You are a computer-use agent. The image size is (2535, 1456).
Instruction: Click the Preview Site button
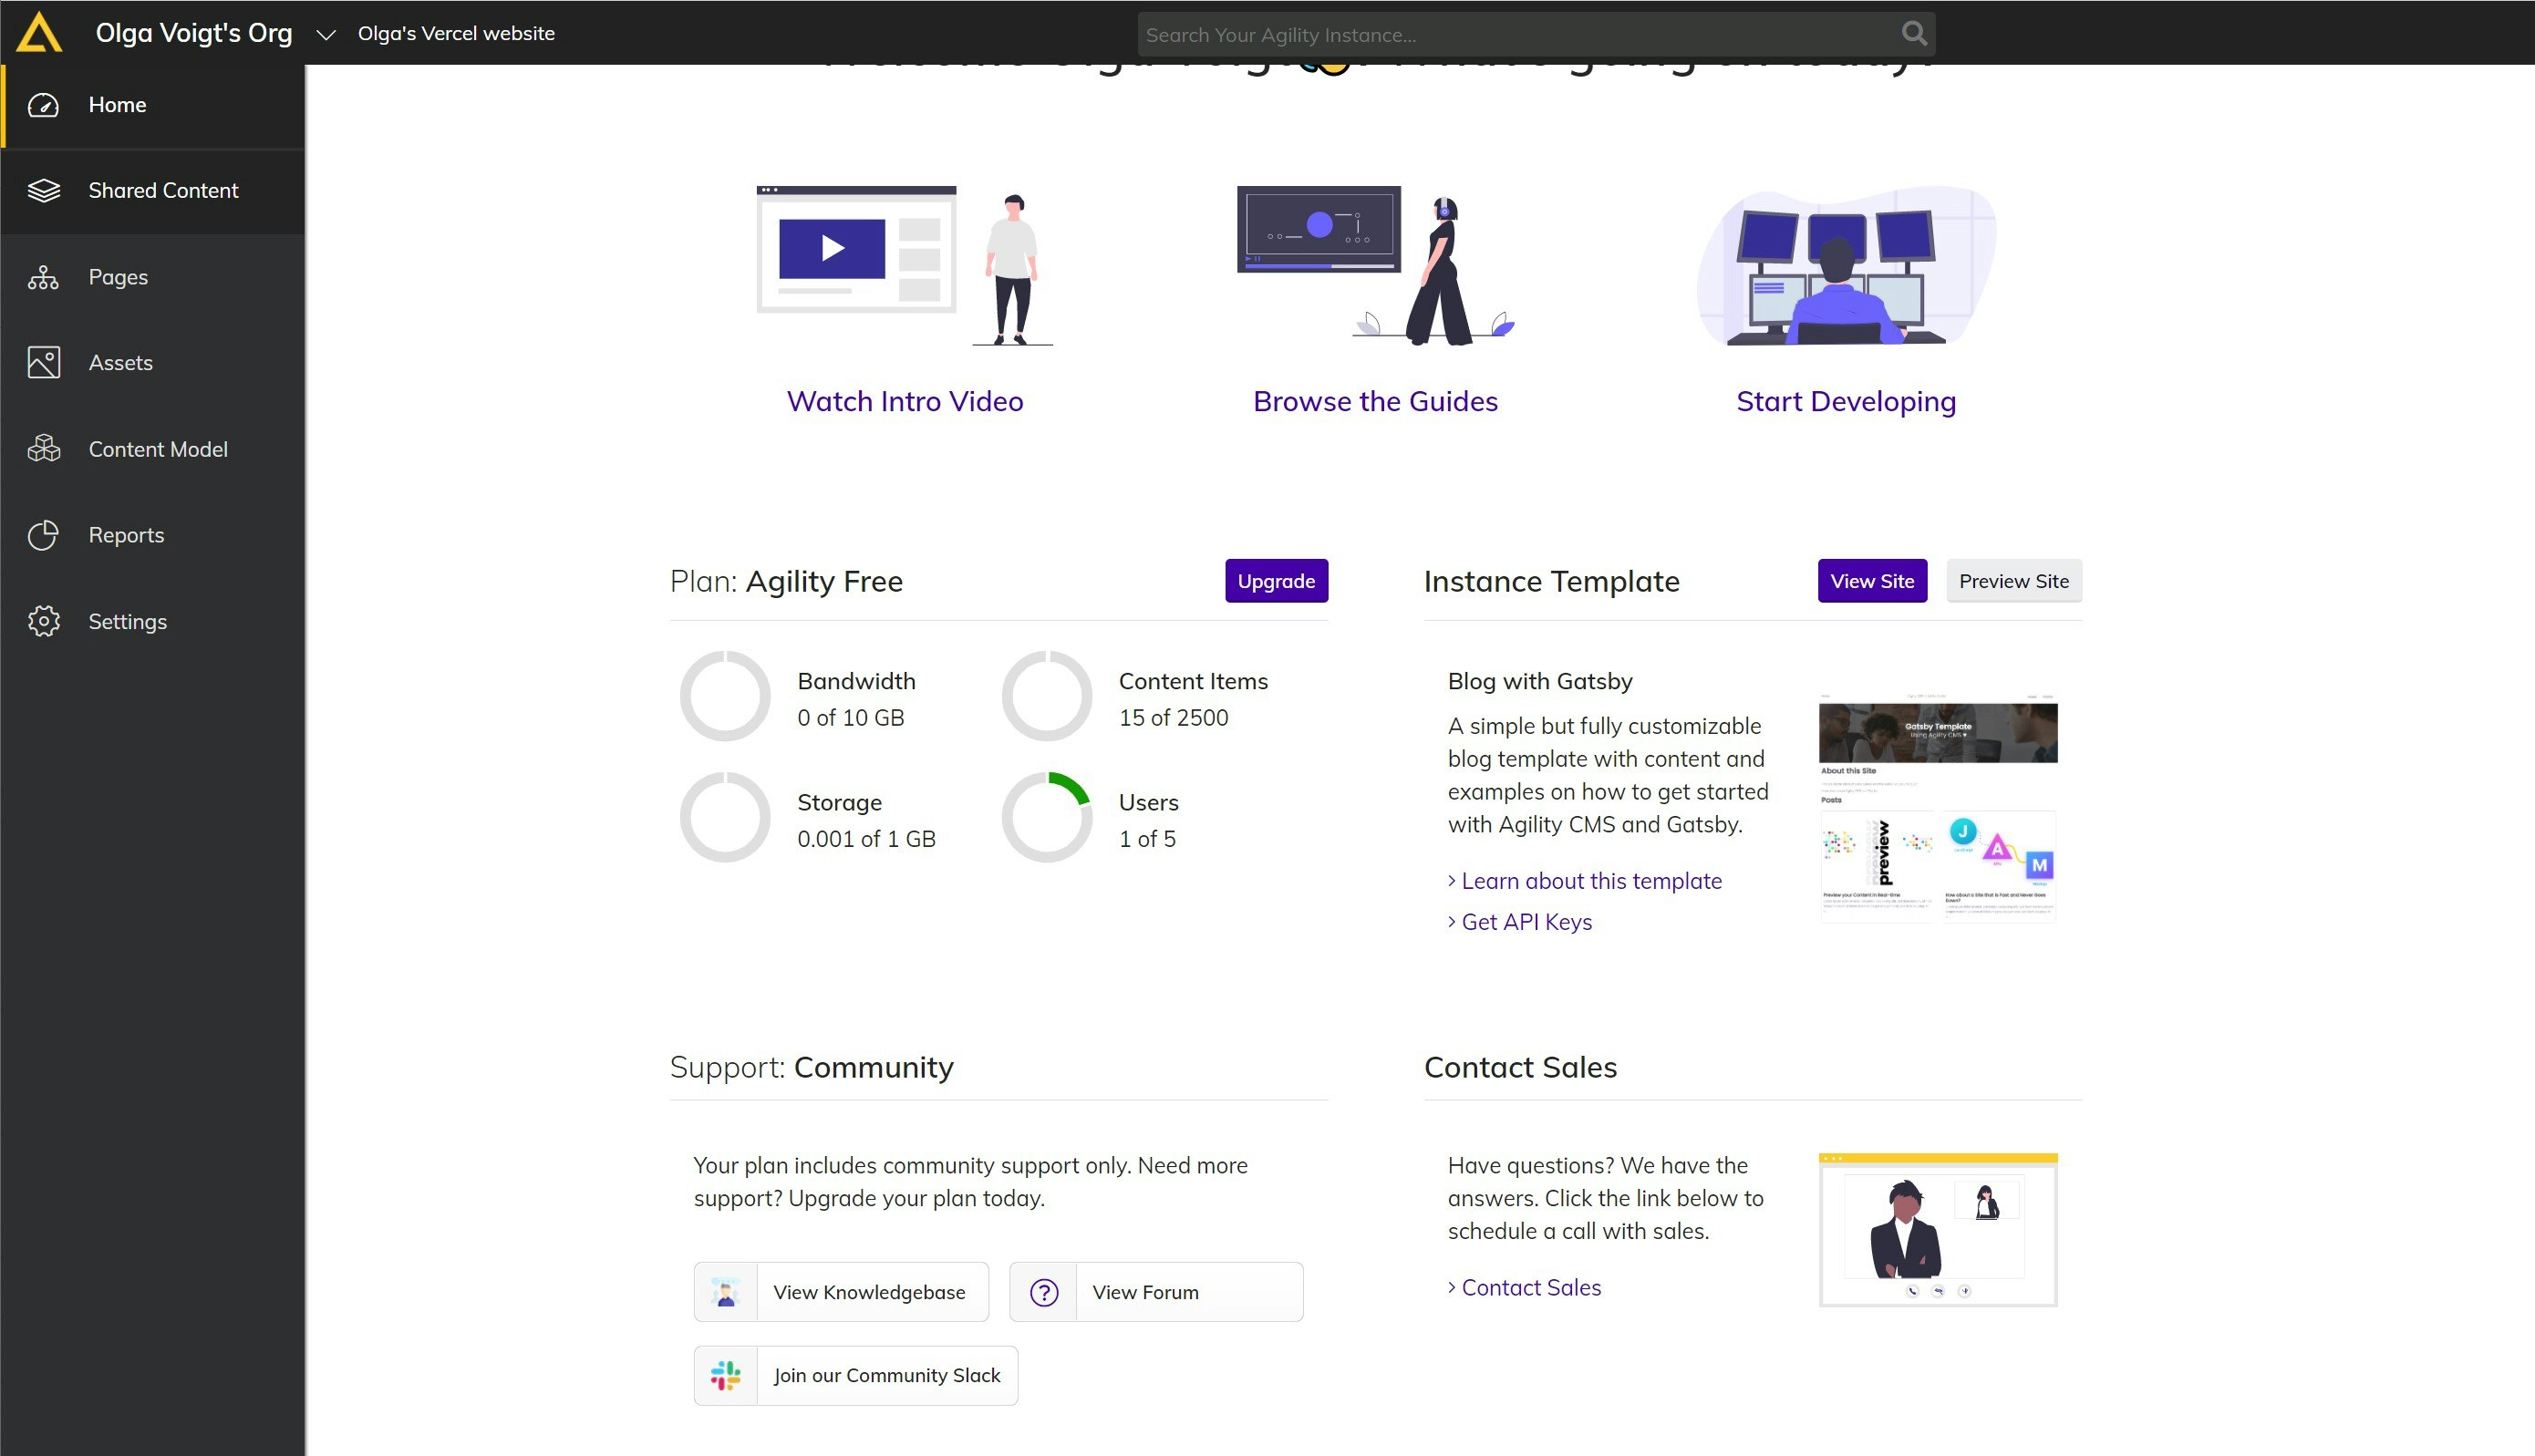pyautogui.click(x=2014, y=580)
